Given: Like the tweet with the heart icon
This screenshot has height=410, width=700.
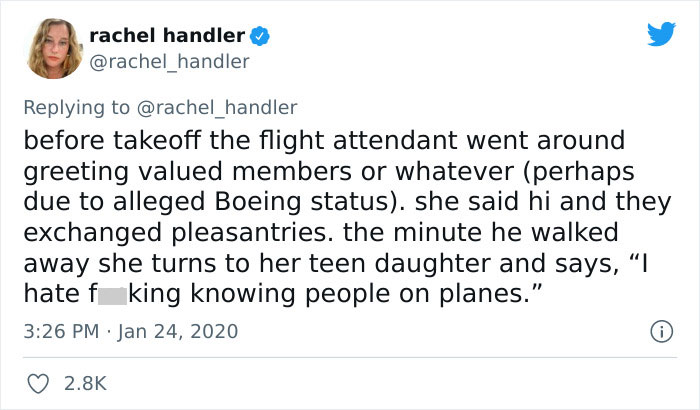Looking at the screenshot, I should point(37,381).
